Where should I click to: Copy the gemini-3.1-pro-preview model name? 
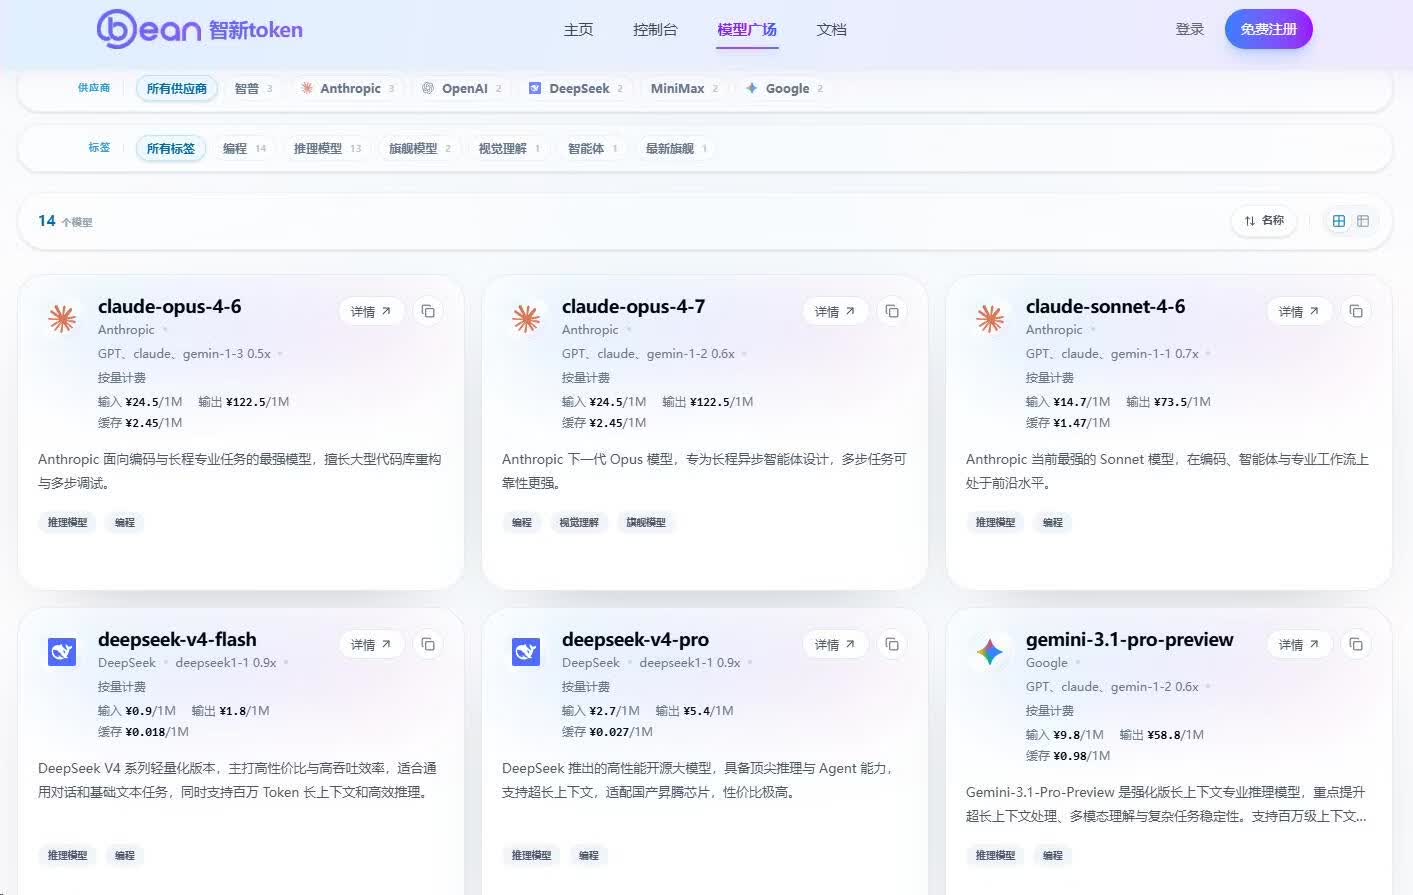(1356, 644)
